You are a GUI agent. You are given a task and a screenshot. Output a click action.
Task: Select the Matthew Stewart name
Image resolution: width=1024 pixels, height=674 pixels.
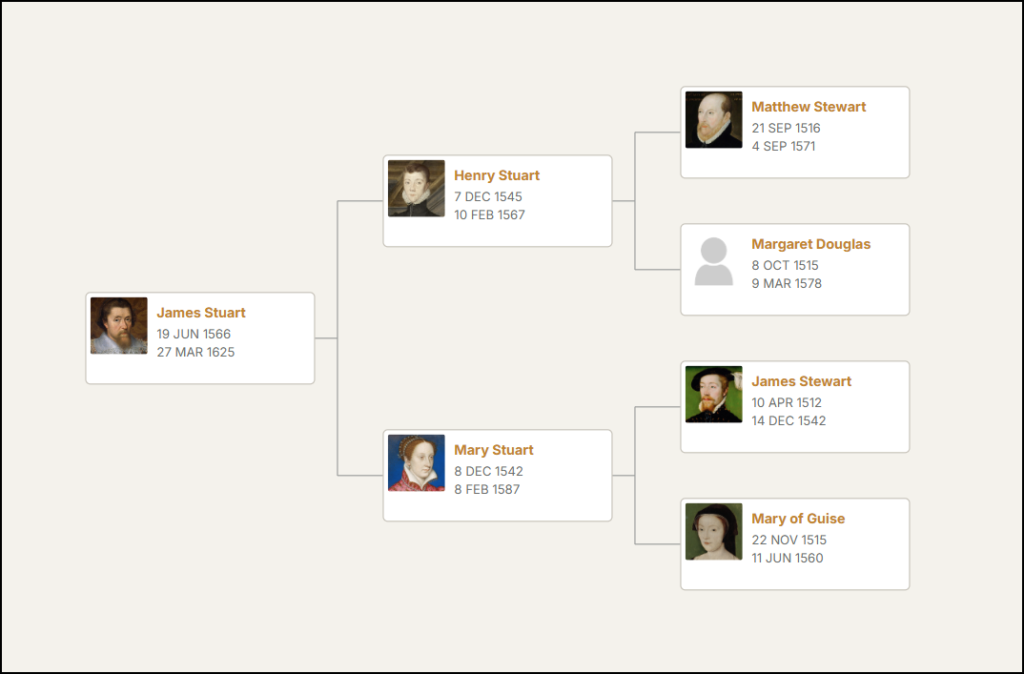(x=808, y=107)
